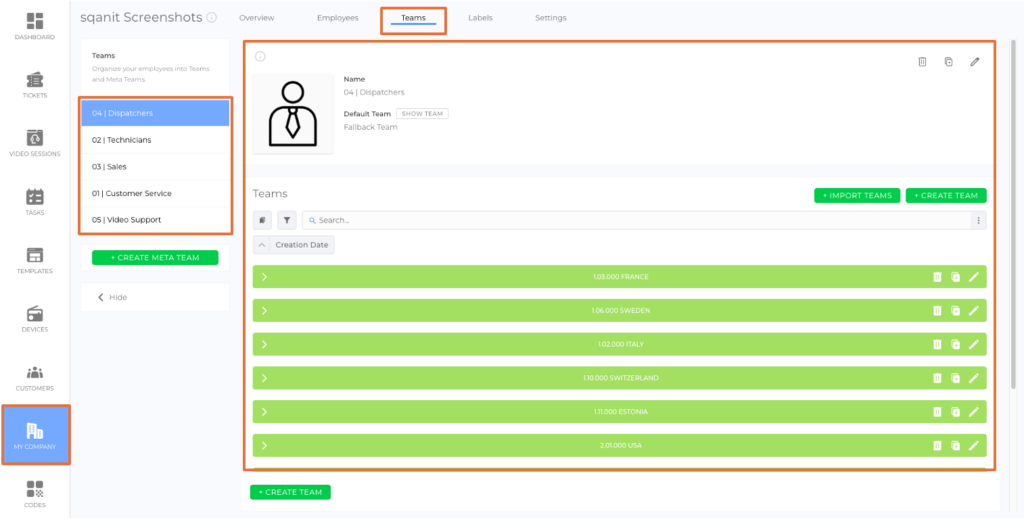Viewport: 1024px width, 526px height.
Task: Open the filter icon in Teams toolbar
Action: pos(287,220)
